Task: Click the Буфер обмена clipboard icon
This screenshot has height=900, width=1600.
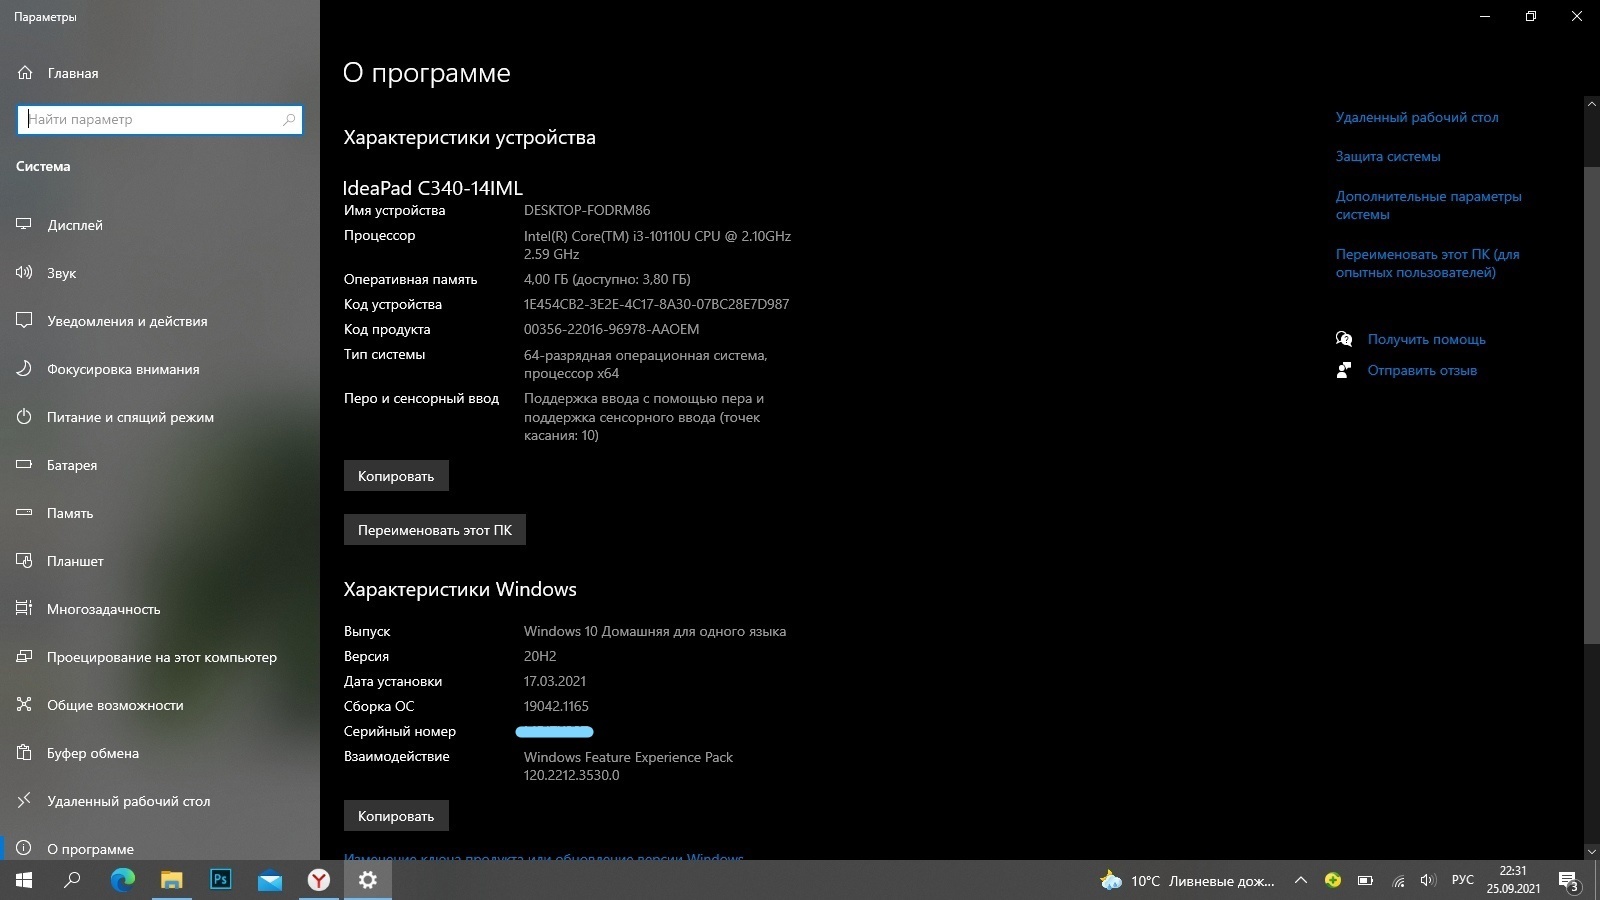Action: 24,753
